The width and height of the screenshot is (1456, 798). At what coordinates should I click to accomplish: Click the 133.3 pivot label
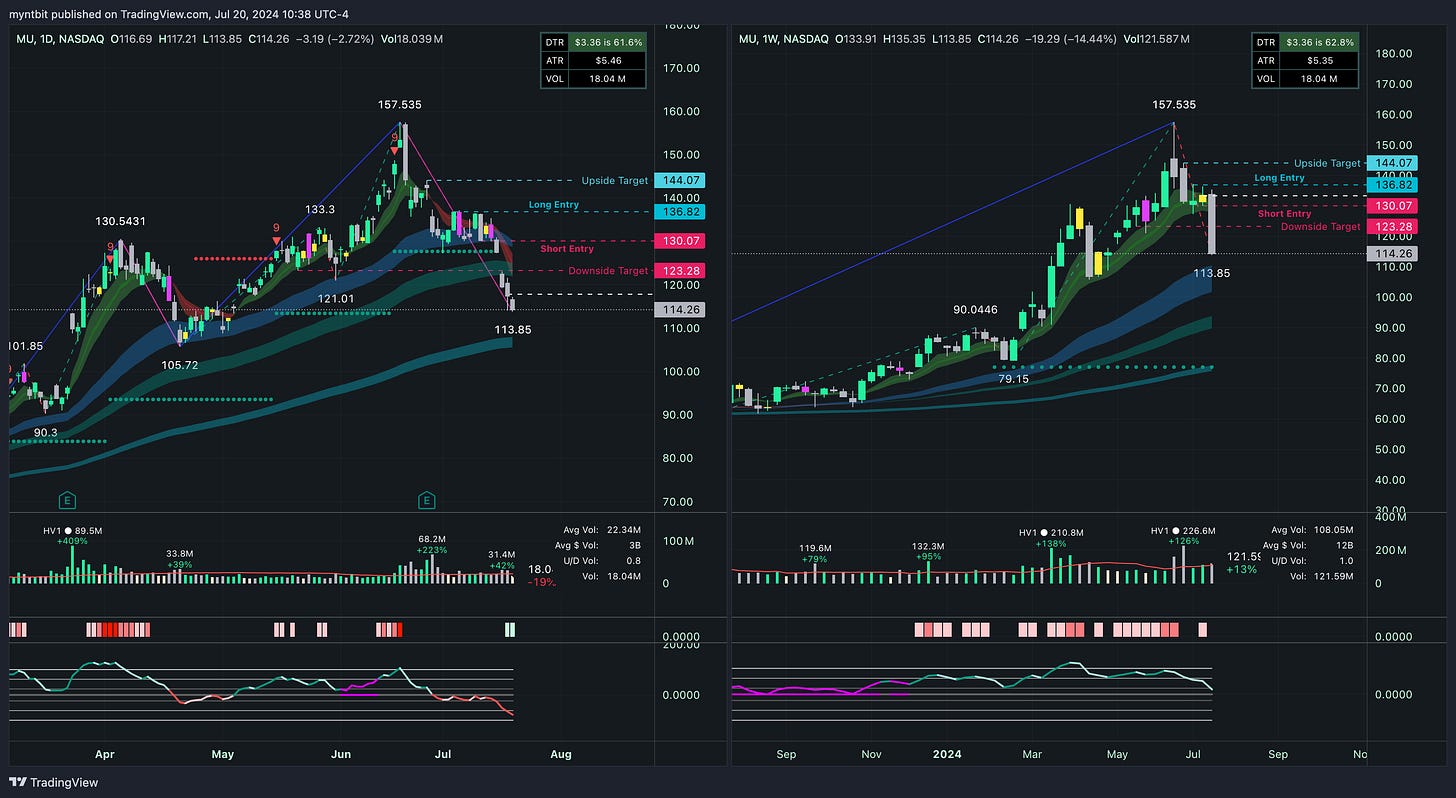(x=320, y=209)
